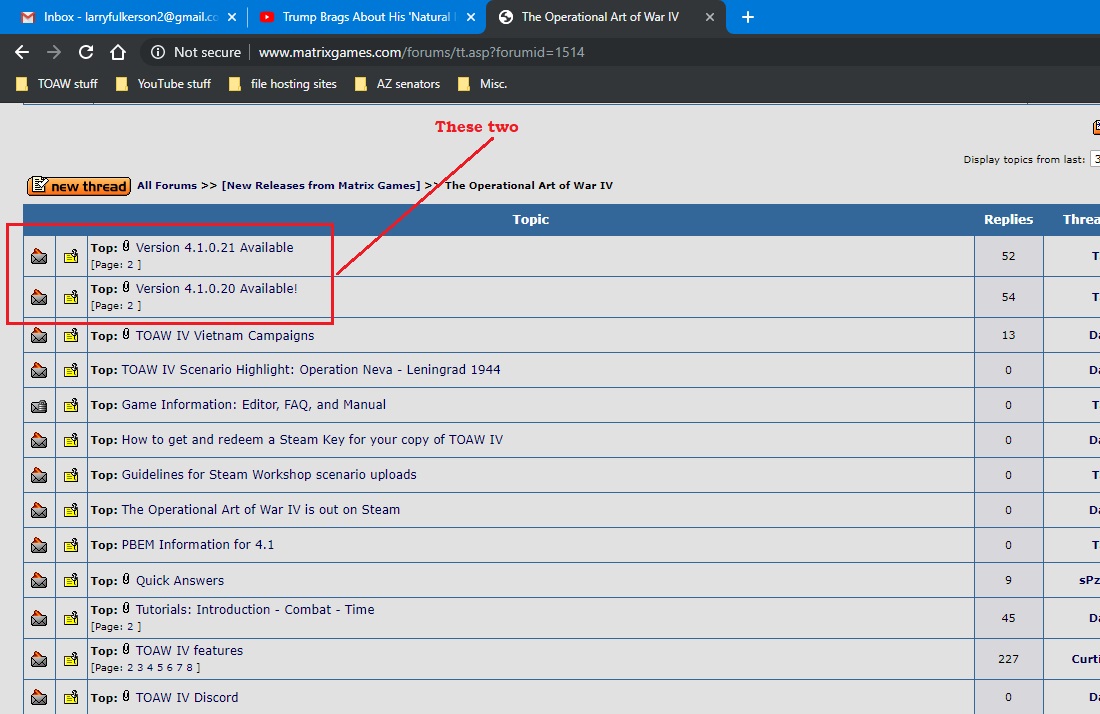Reload the current page
1100x714 pixels.
pos(86,52)
